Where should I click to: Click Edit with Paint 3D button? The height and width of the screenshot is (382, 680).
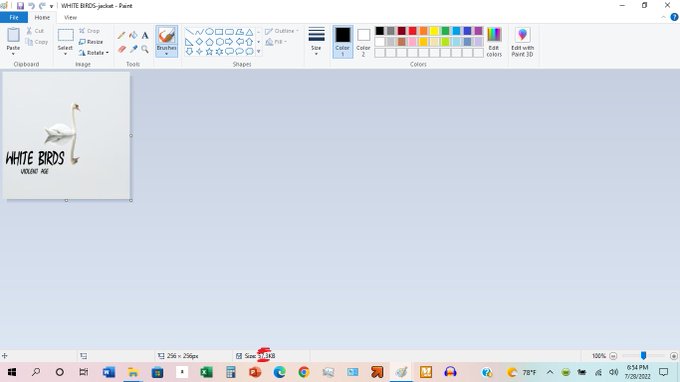coord(522,42)
